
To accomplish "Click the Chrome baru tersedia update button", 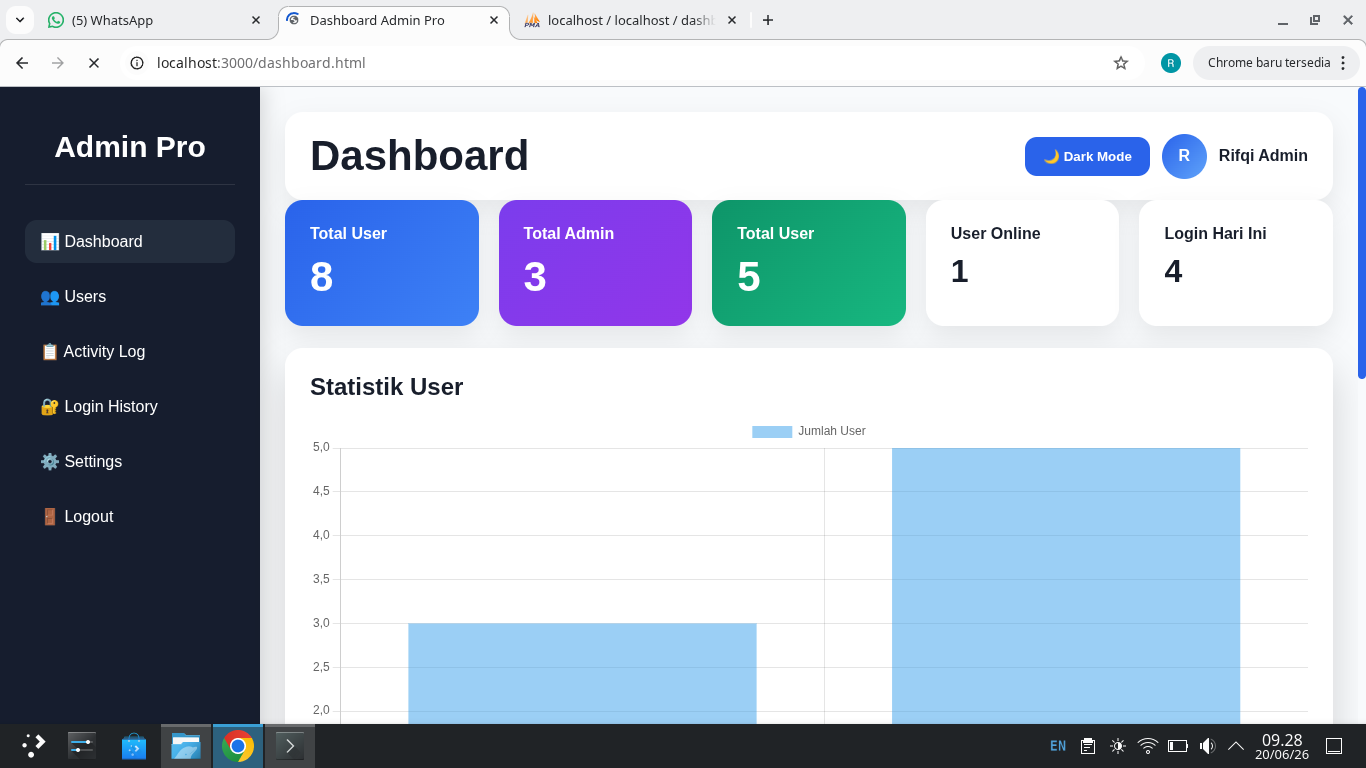I will pyautogui.click(x=1269, y=63).
